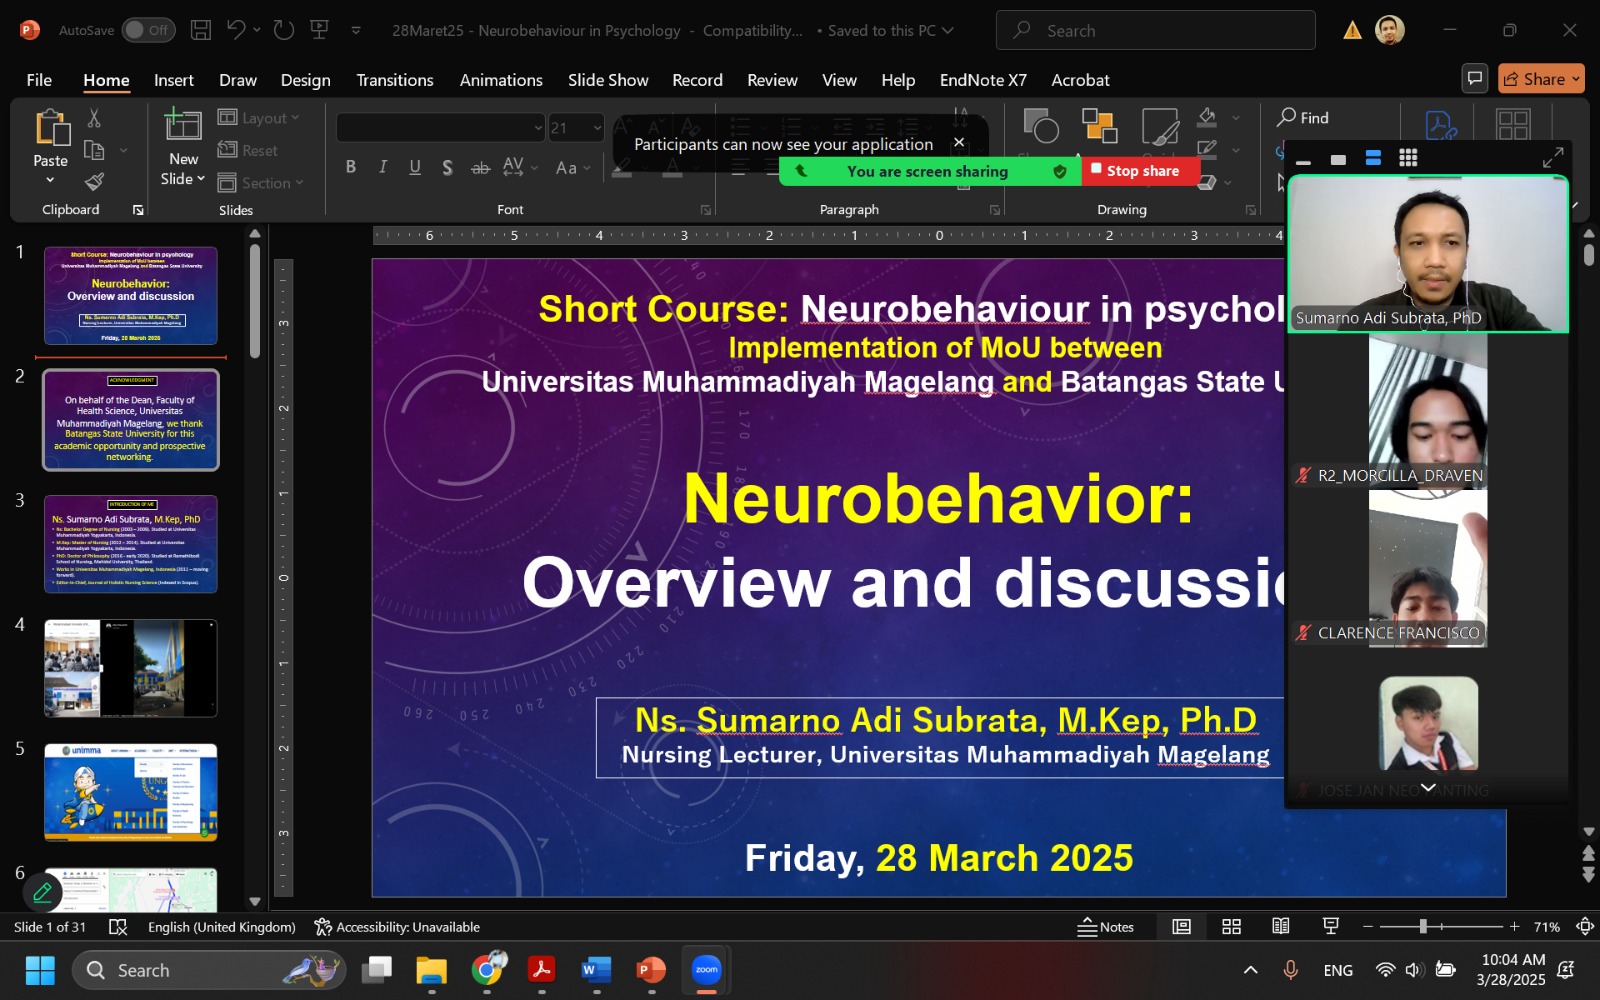The height and width of the screenshot is (1000, 1600).
Task: Toggle Notes pane in status bar
Action: tap(1105, 927)
